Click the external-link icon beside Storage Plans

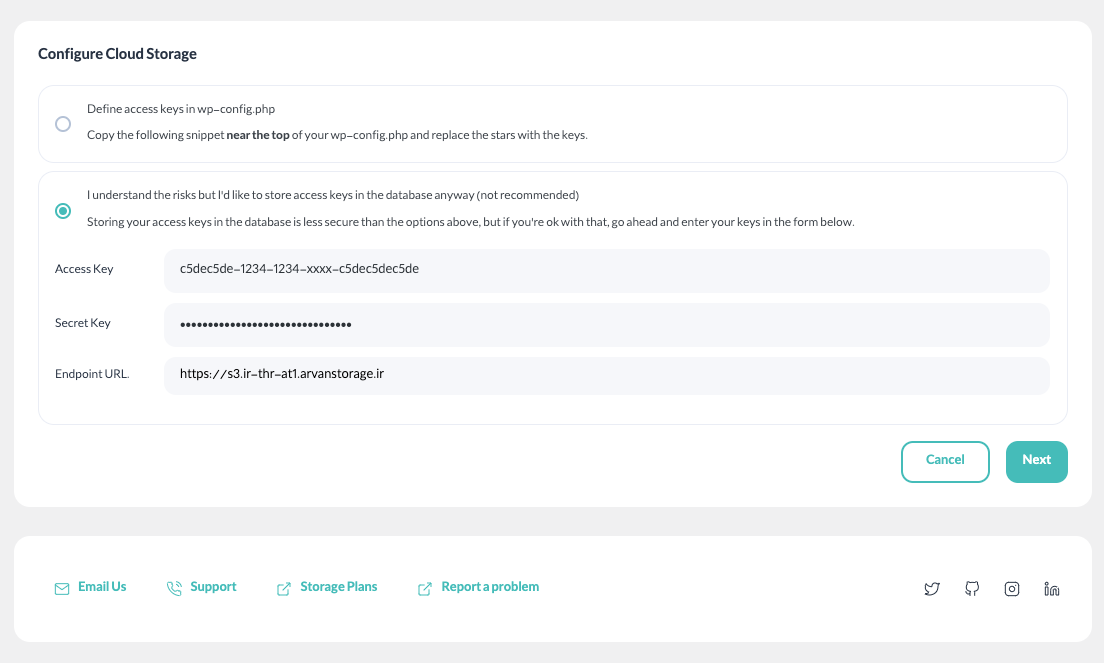pyautogui.click(x=284, y=588)
